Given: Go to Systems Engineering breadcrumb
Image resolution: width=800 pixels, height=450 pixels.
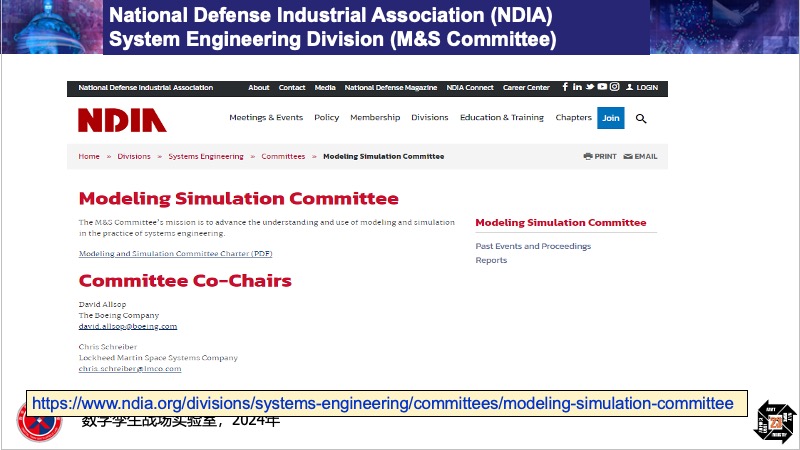Looking at the screenshot, I should tap(206, 156).
